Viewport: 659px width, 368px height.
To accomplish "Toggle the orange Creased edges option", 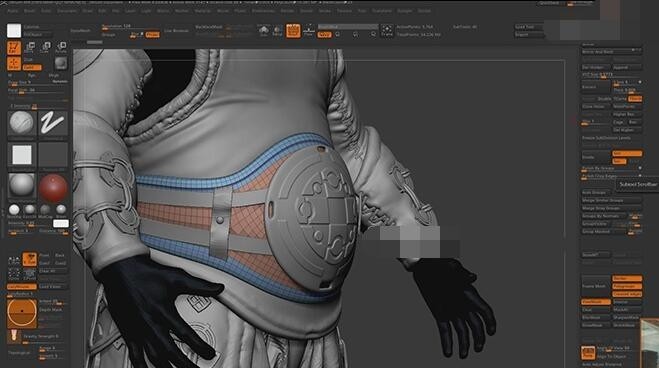I will pos(627,294).
